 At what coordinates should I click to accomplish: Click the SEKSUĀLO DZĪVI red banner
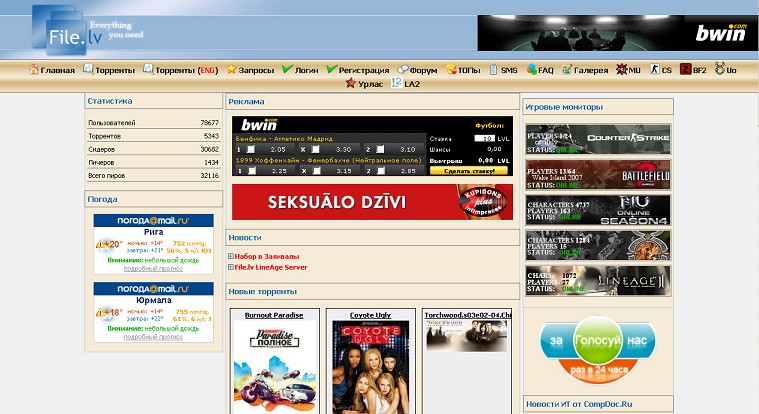coord(372,202)
